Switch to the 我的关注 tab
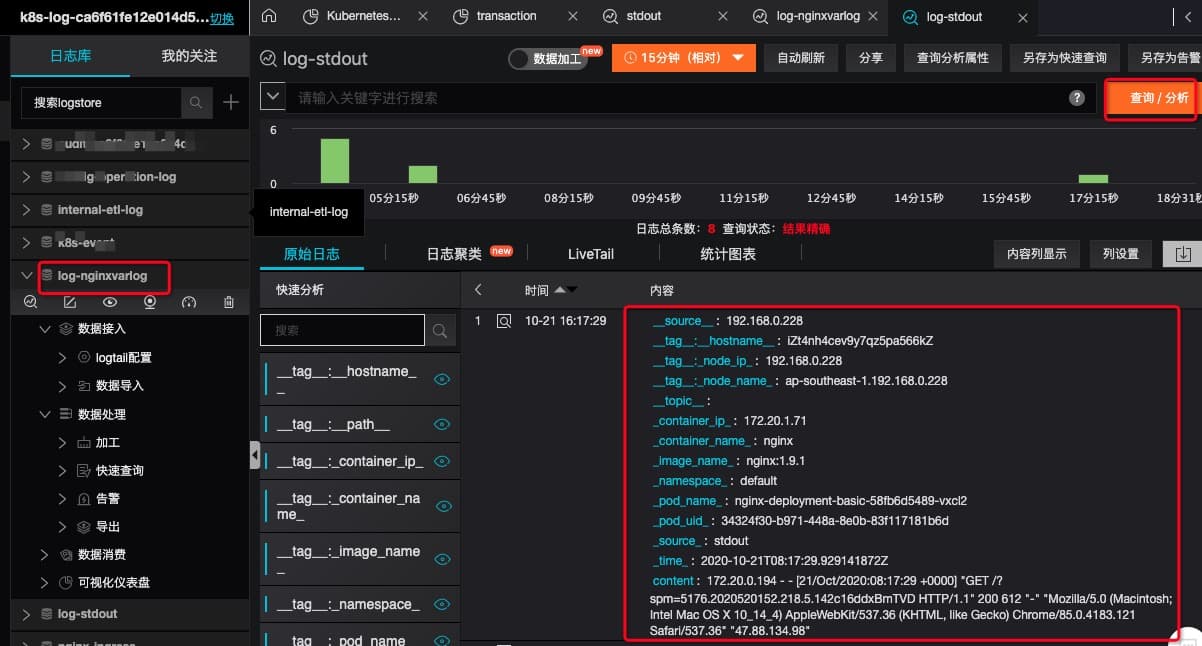This screenshot has width=1202, height=646. pos(189,56)
